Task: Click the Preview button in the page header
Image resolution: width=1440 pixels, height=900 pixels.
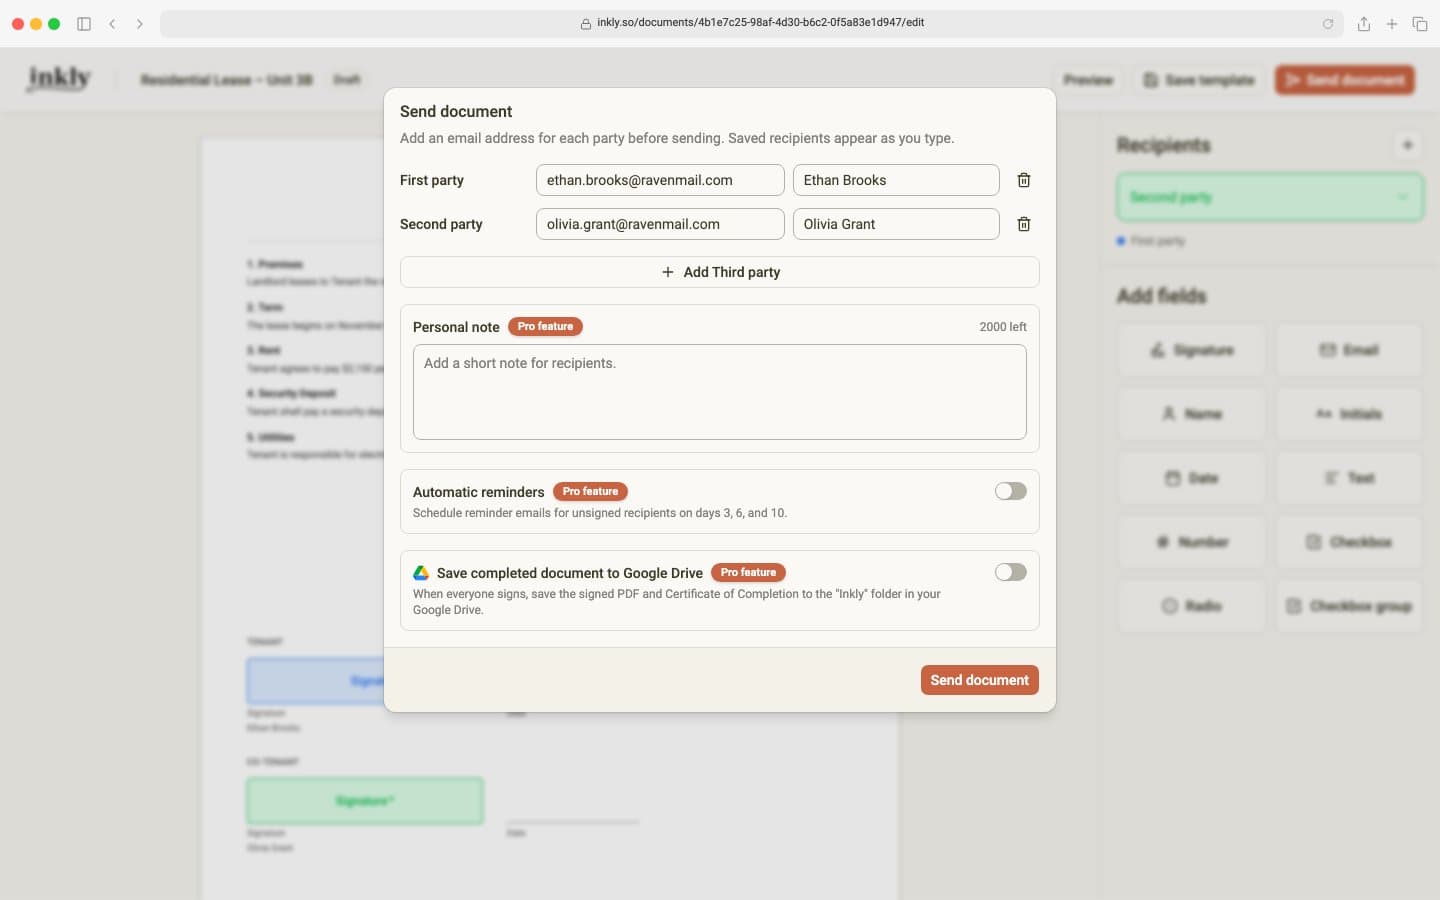Action: (1088, 80)
